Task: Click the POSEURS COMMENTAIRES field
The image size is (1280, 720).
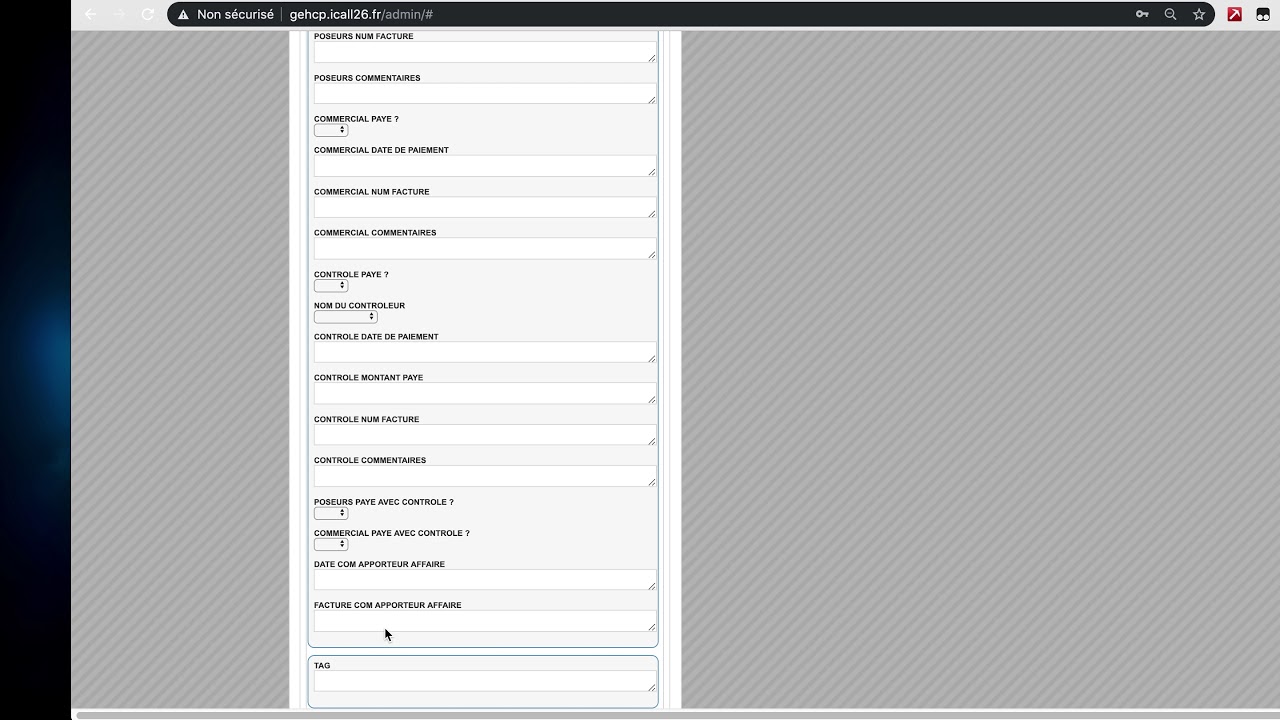Action: pyautogui.click(x=485, y=94)
